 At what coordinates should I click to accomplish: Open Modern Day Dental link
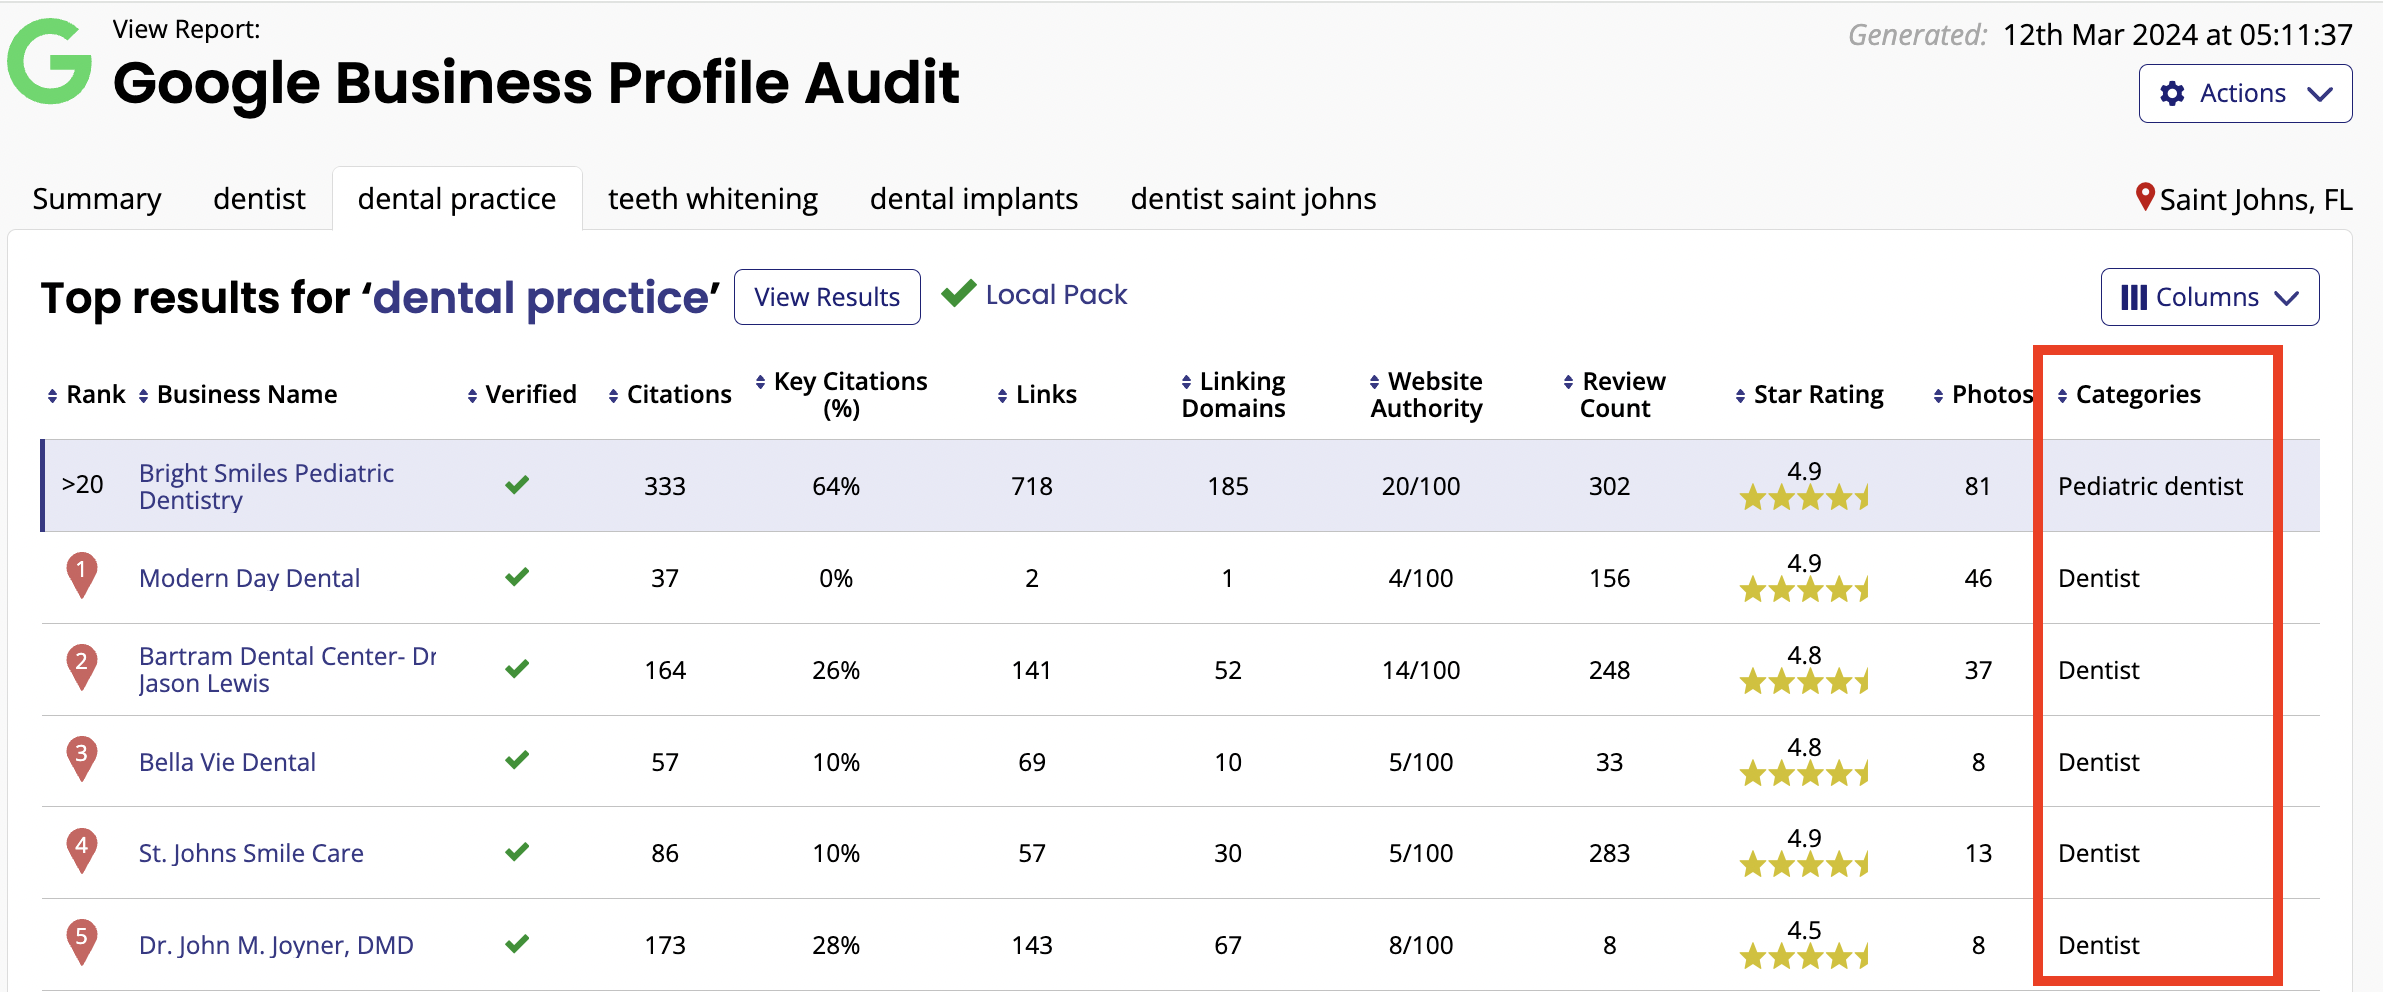[249, 578]
